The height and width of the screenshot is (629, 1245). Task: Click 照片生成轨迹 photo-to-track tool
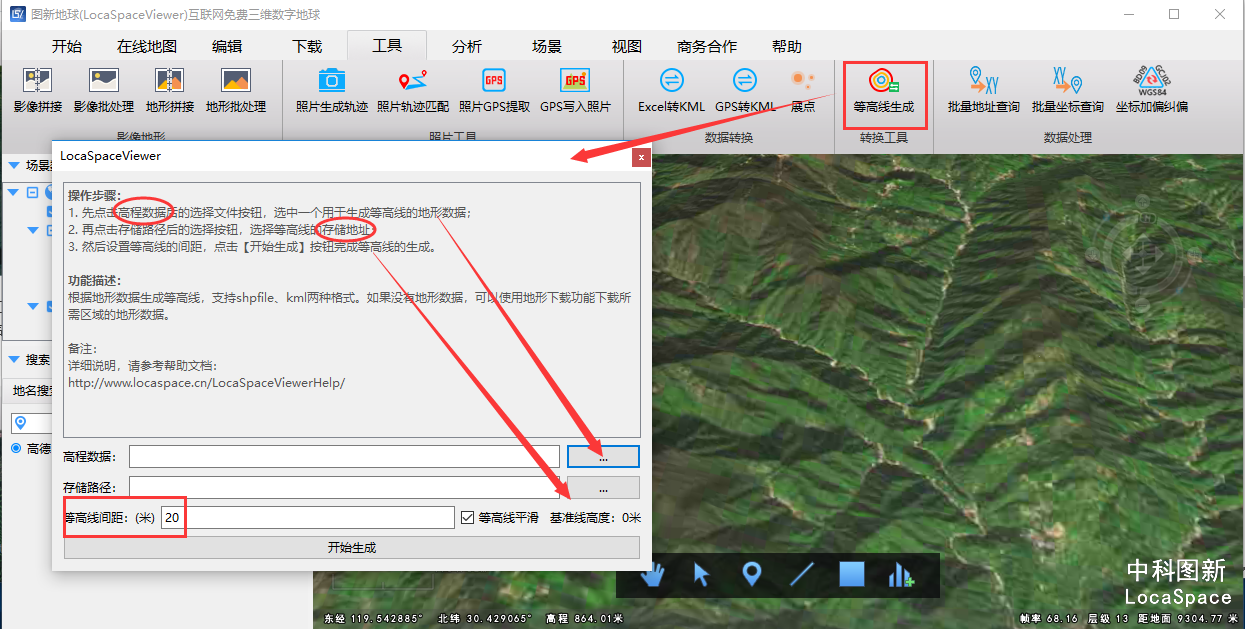pos(332,90)
